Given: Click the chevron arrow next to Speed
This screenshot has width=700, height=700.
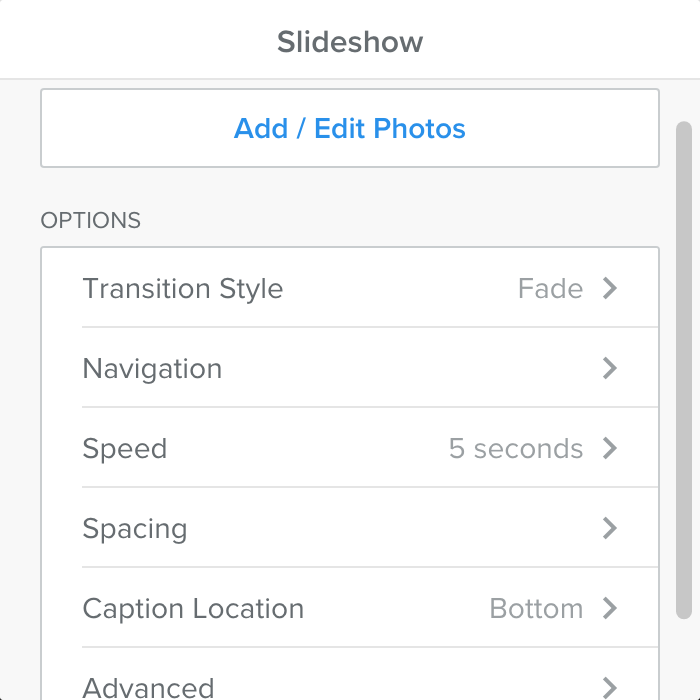Looking at the screenshot, I should coord(610,449).
